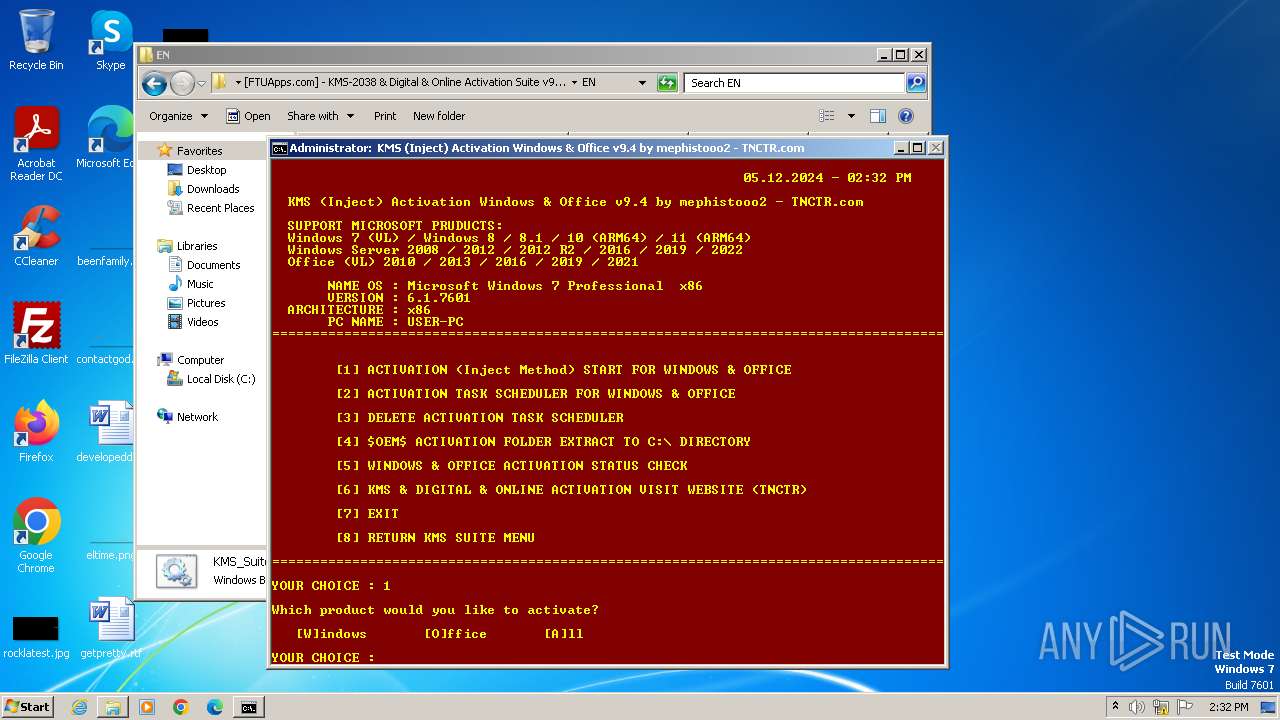Select Favorites in navigation pane
This screenshot has width=1280, height=720.
[x=199, y=151]
